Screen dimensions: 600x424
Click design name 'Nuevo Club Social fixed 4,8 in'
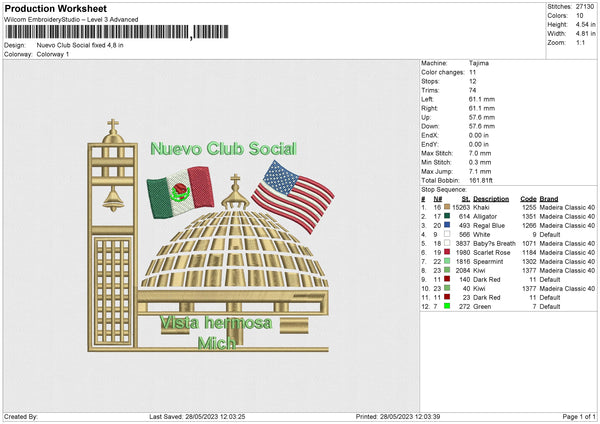pos(80,45)
